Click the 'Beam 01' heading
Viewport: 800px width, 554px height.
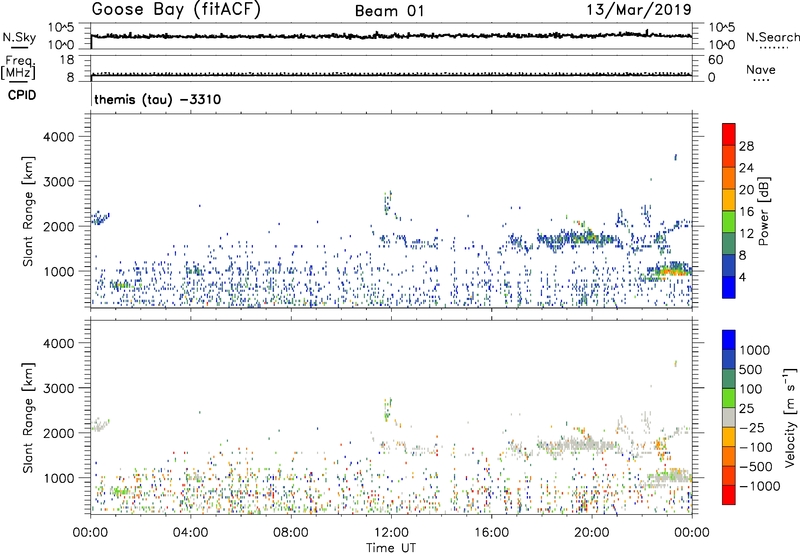click(x=390, y=11)
